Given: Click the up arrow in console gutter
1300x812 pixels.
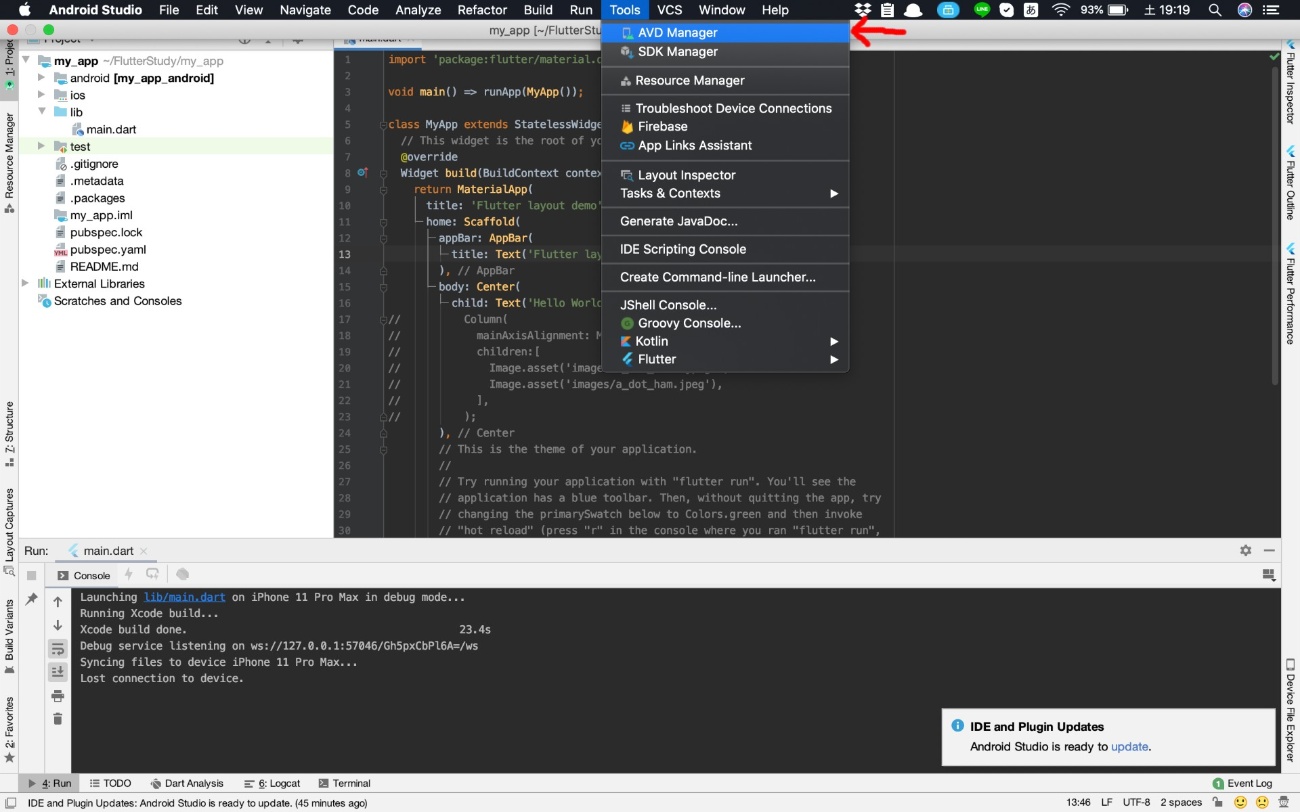Looking at the screenshot, I should pyautogui.click(x=58, y=602).
